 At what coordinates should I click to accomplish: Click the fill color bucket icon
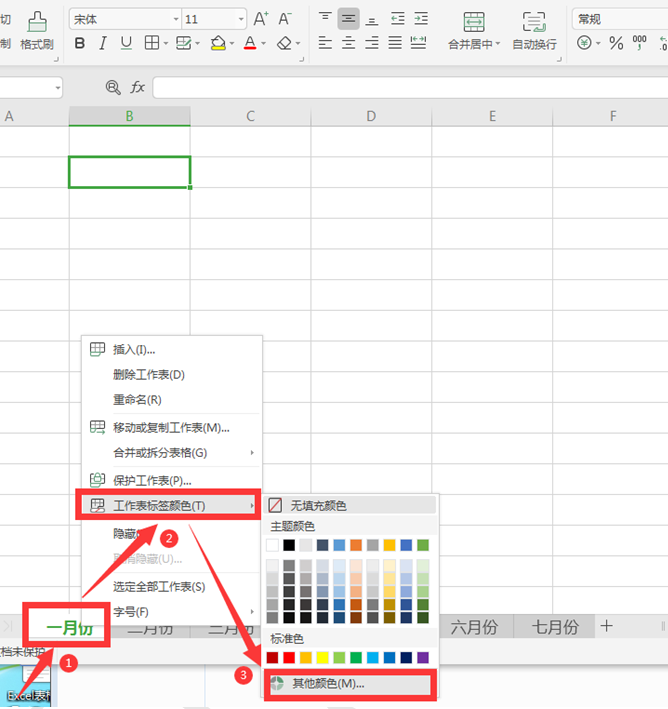click(x=218, y=43)
